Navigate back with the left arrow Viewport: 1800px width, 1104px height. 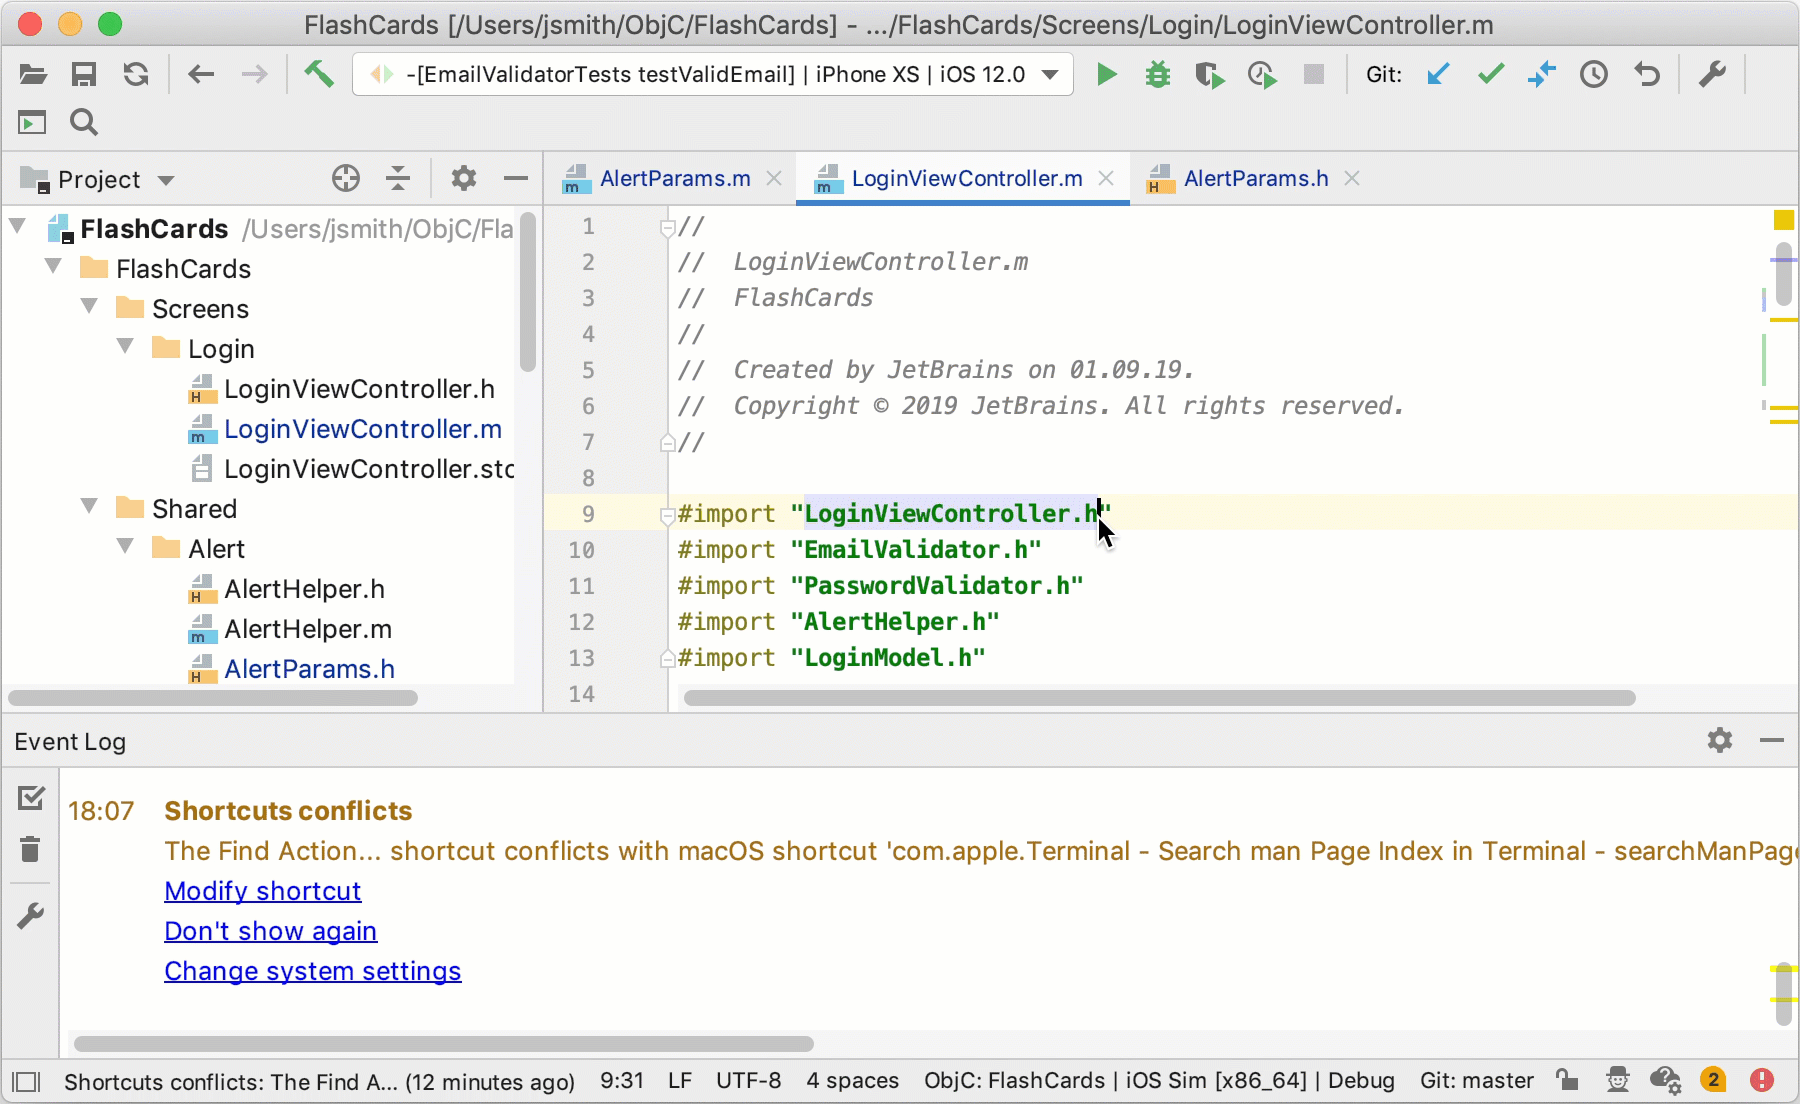[x=201, y=74]
